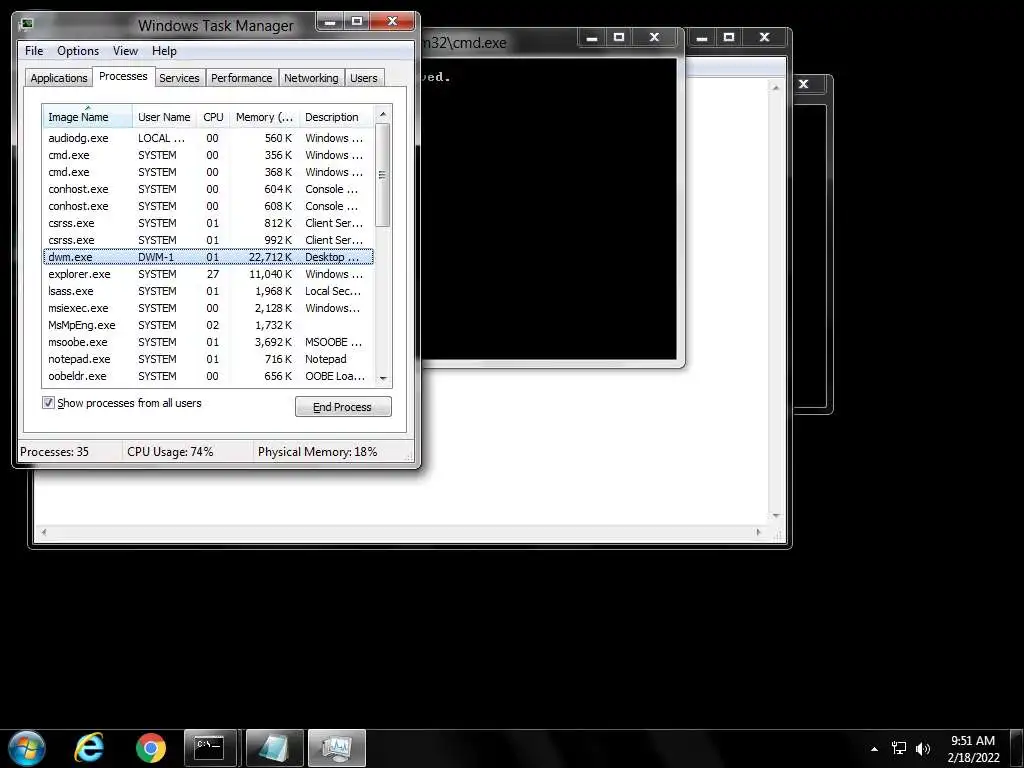Screen dimensions: 1024x768
Task: Switch to the Applications tab
Action: coord(59,78)
